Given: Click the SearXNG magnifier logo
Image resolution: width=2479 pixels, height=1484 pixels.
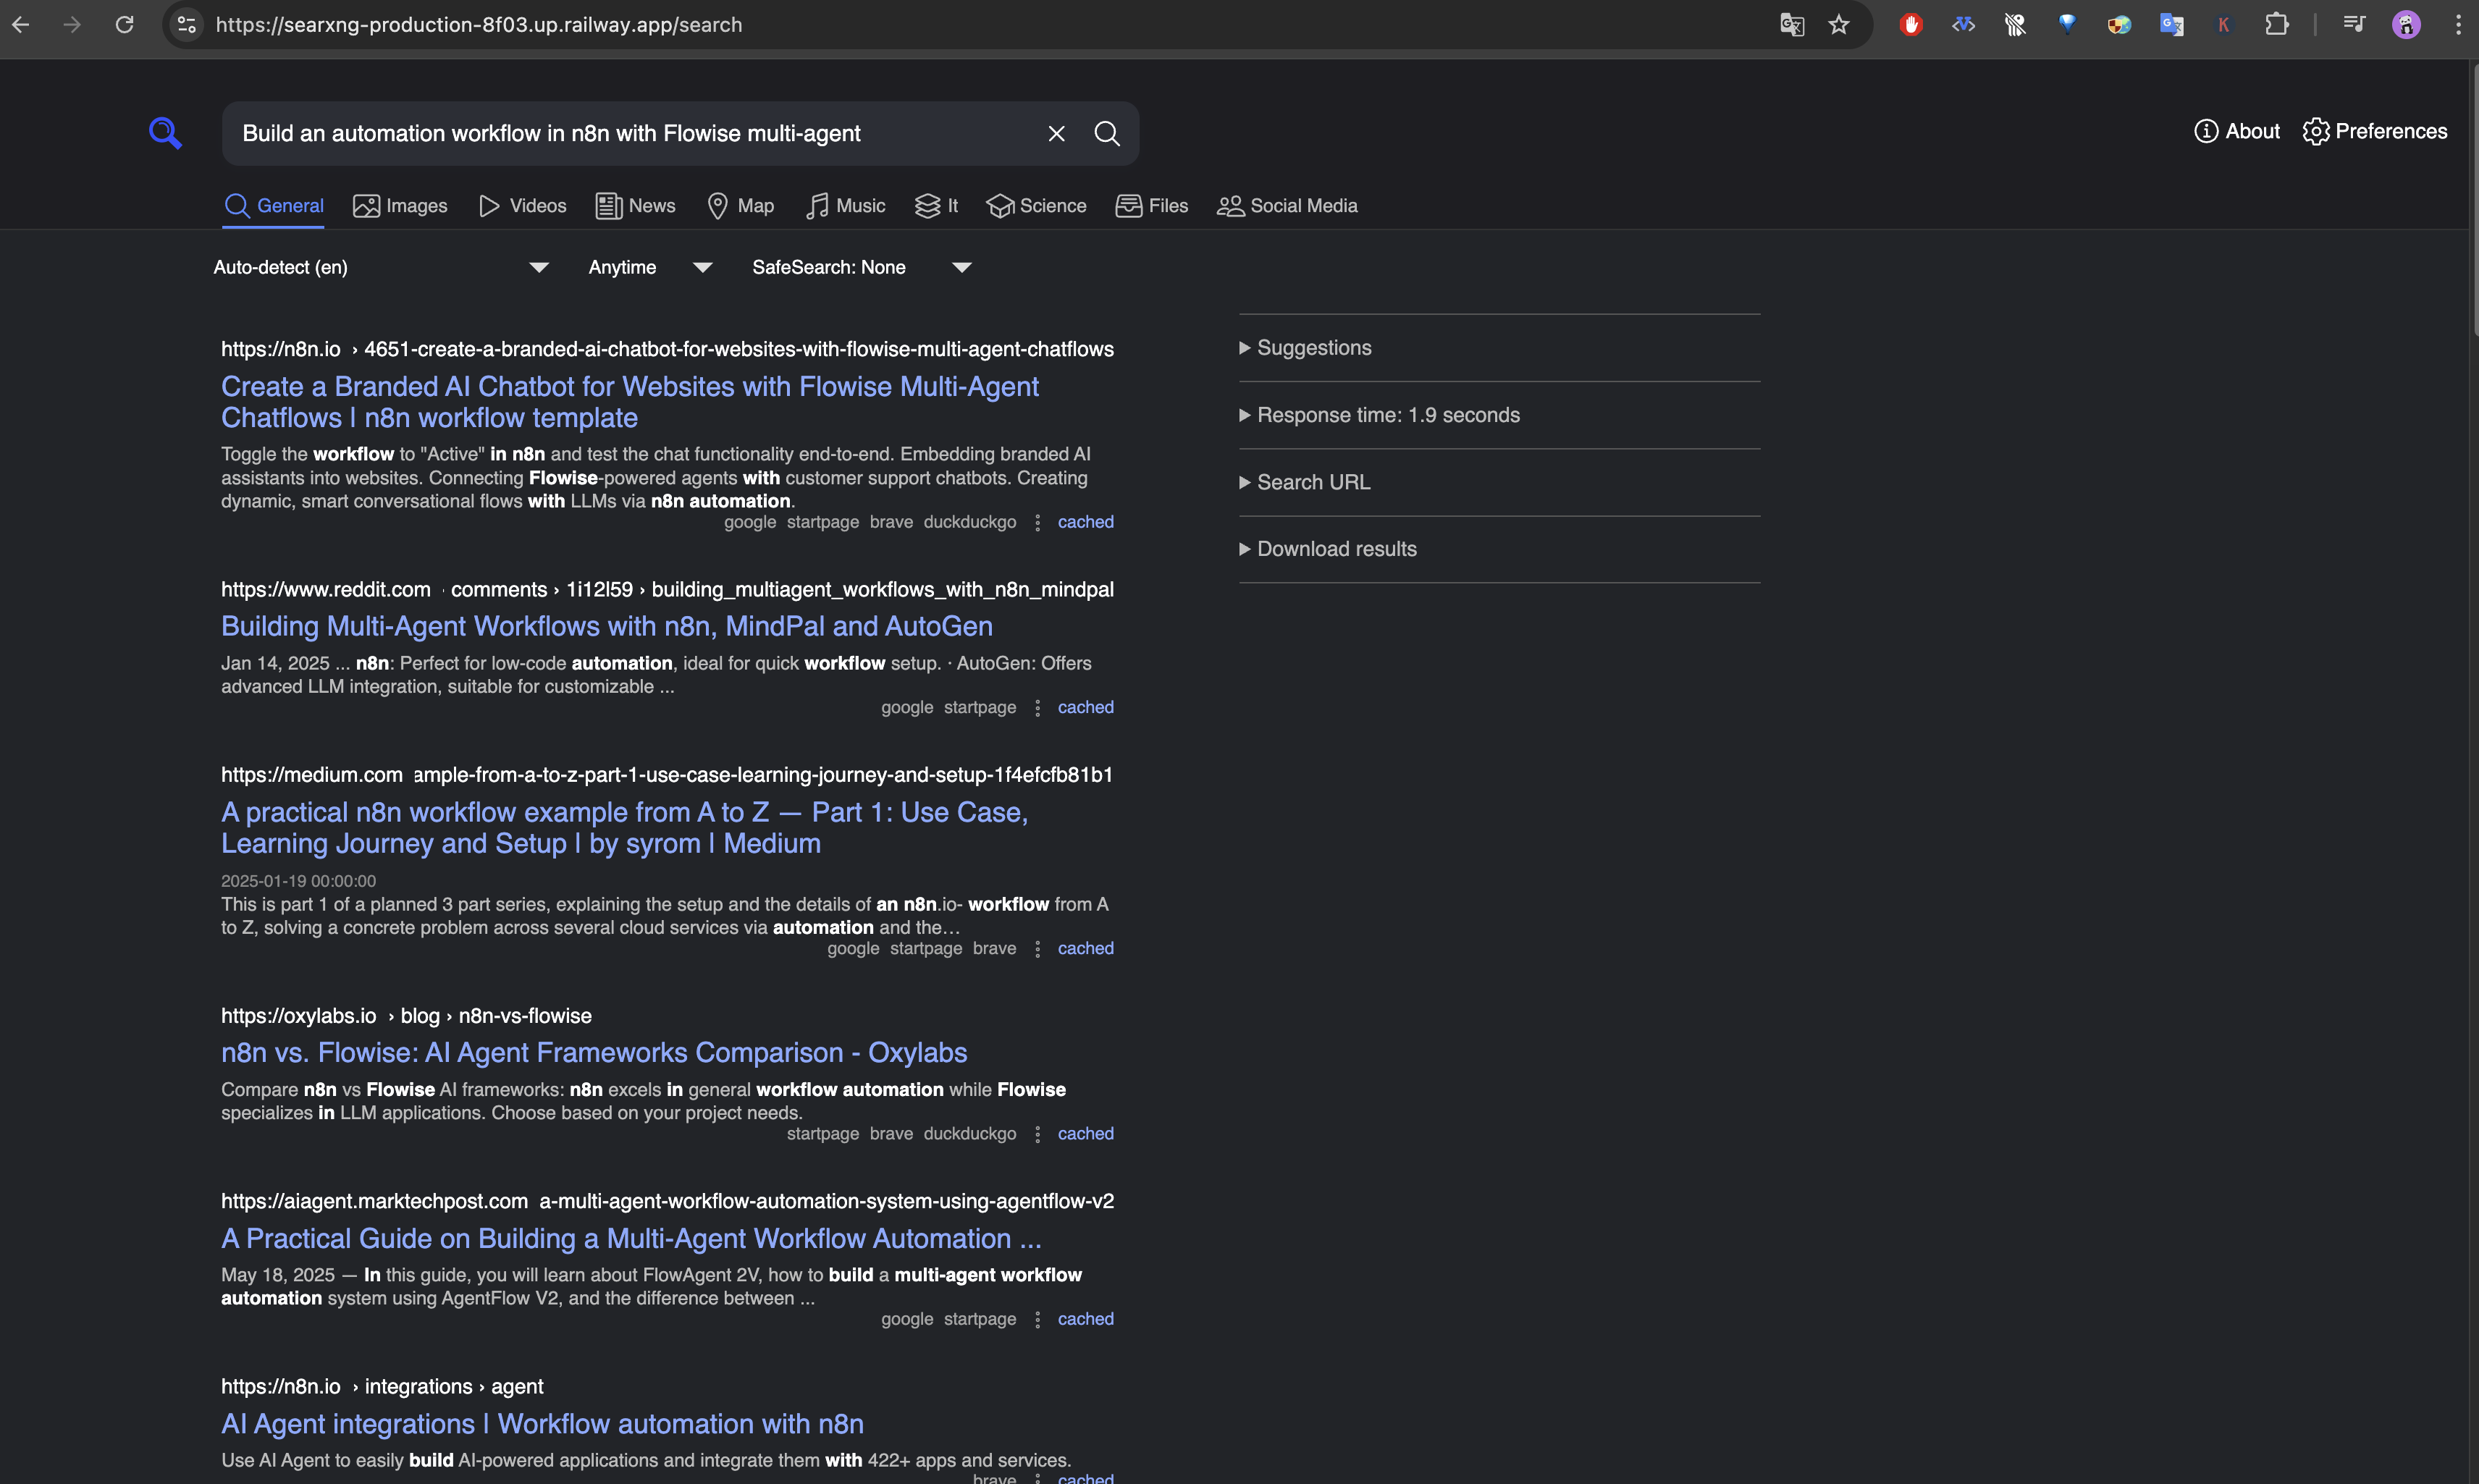Looking at the screenshot, I should point(165,133).
